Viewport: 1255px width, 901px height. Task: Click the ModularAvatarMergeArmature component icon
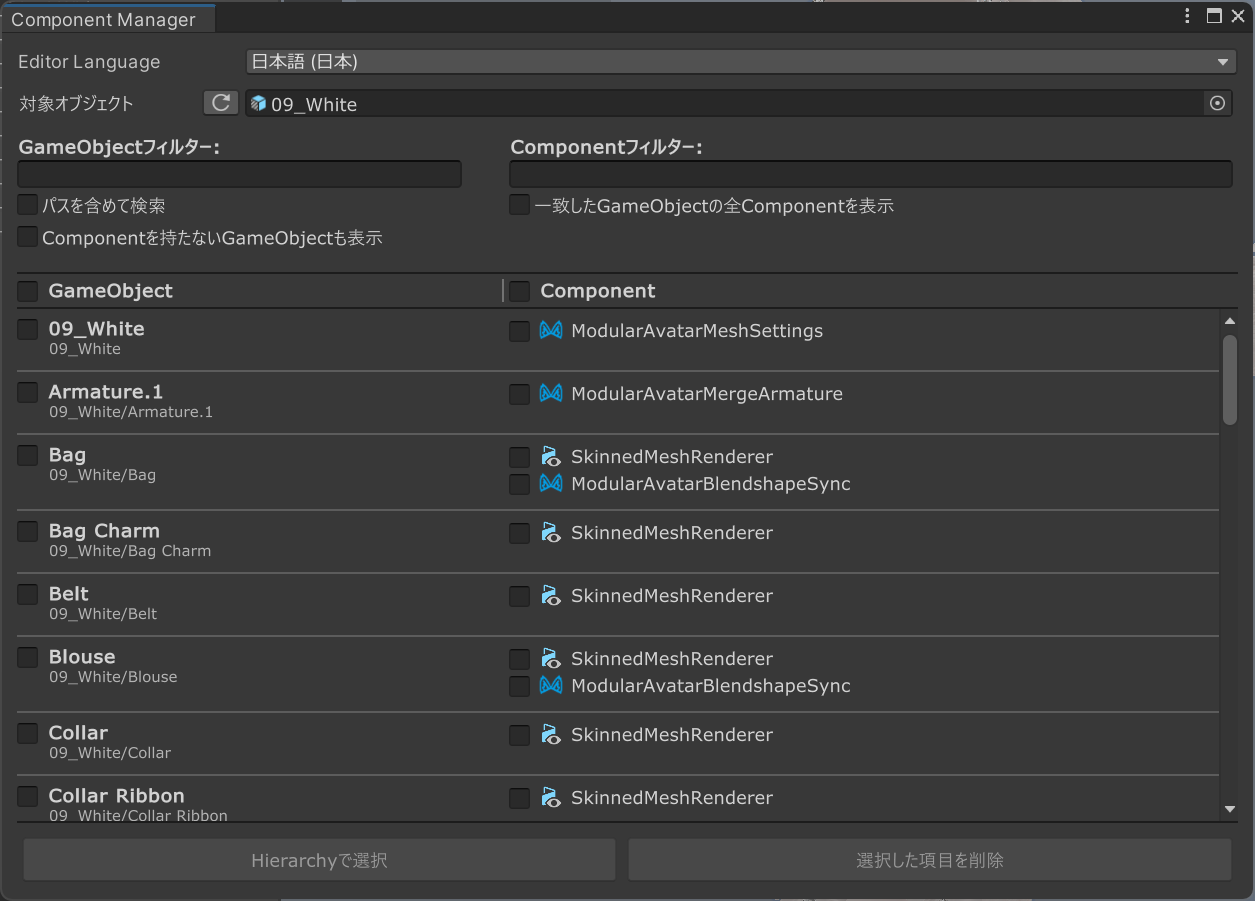(x=550, y=393)
